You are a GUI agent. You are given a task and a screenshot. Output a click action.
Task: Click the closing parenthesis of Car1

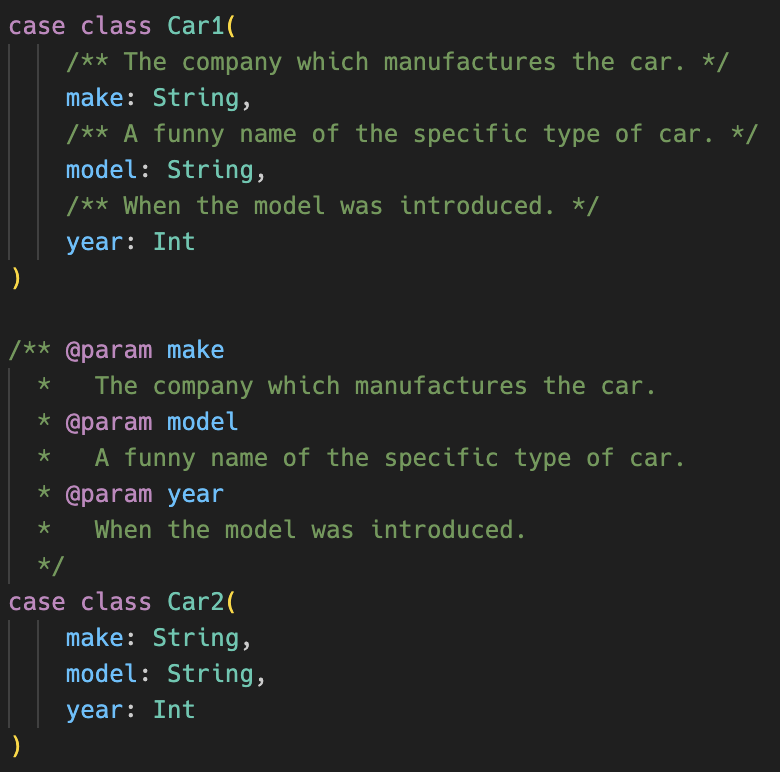pyautogui.click(x=15, y=278)
